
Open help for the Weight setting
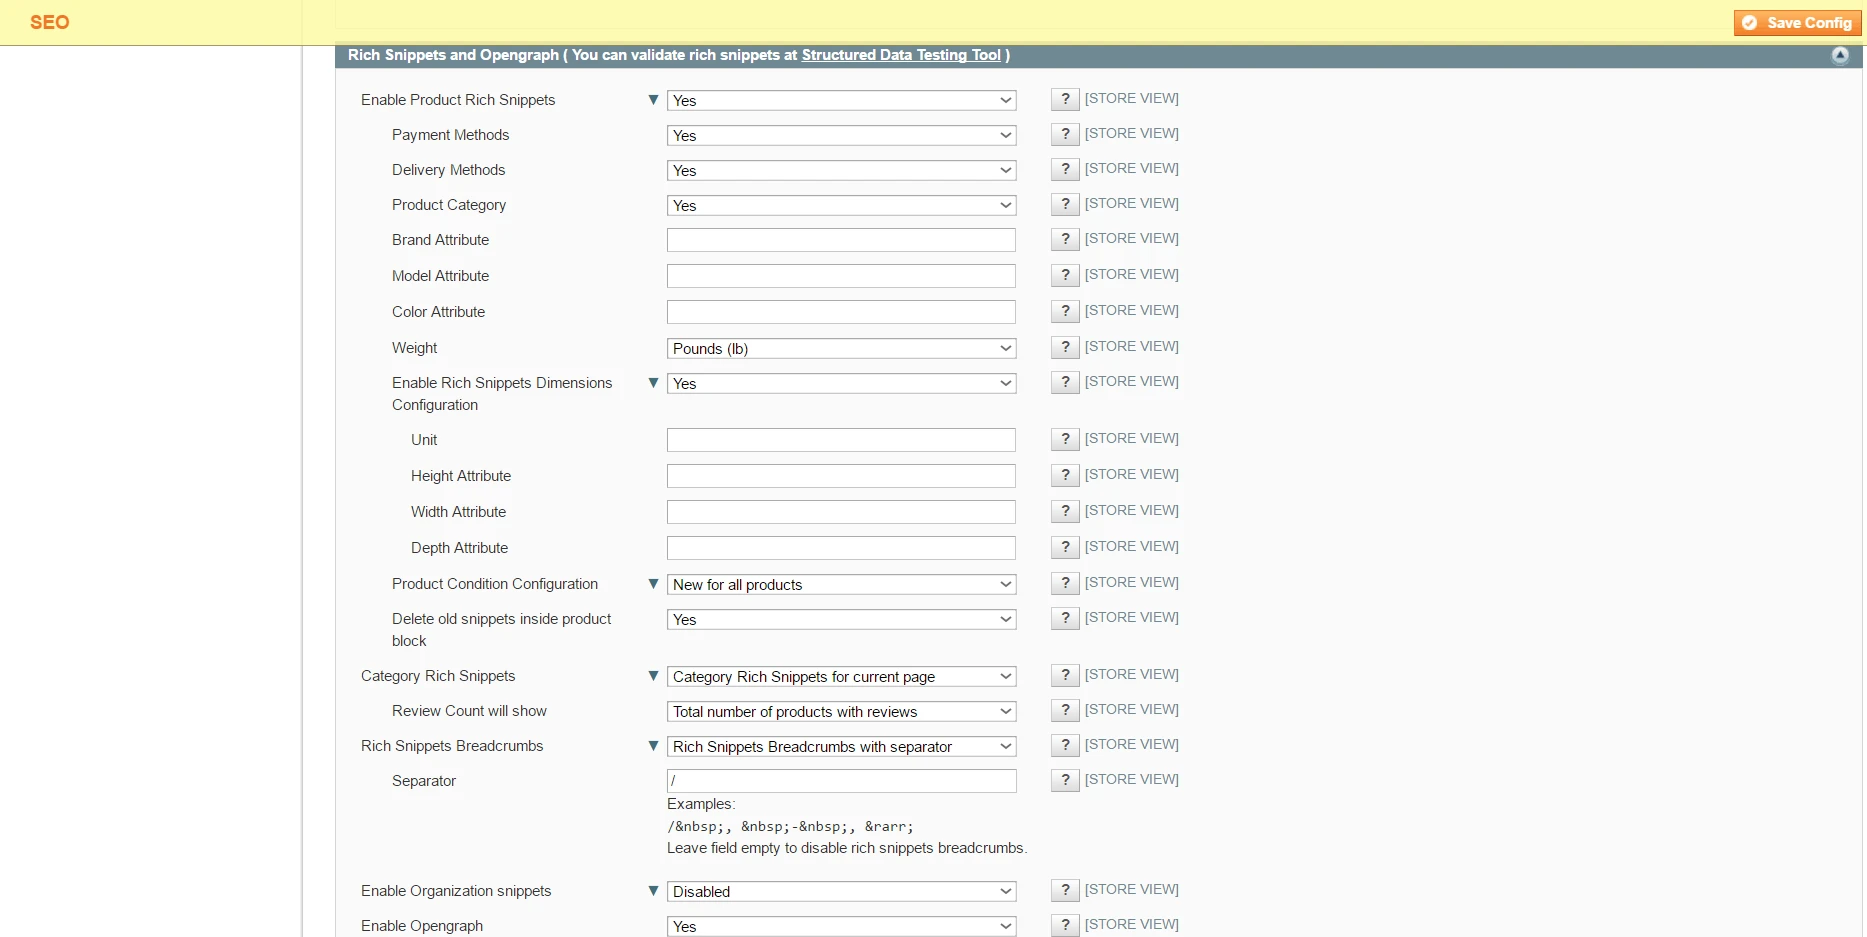point(1063,347)
